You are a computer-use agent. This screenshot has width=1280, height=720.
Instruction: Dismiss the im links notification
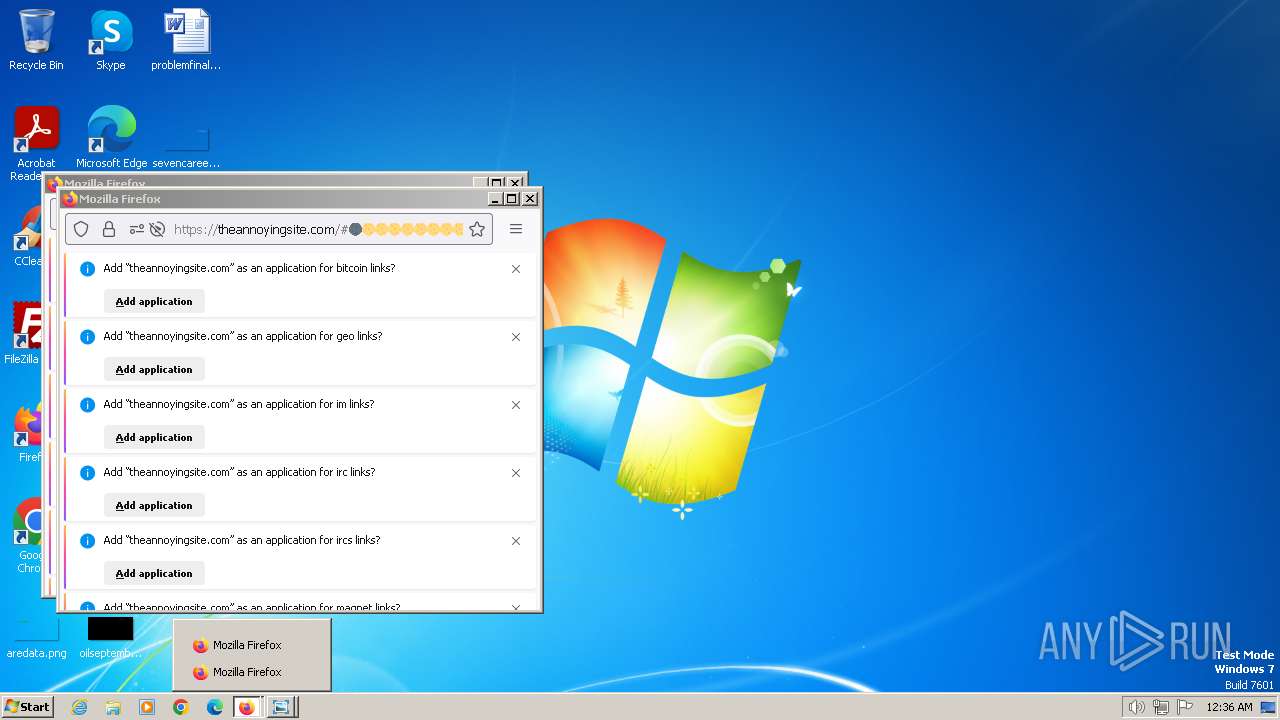tap(516, 405)
